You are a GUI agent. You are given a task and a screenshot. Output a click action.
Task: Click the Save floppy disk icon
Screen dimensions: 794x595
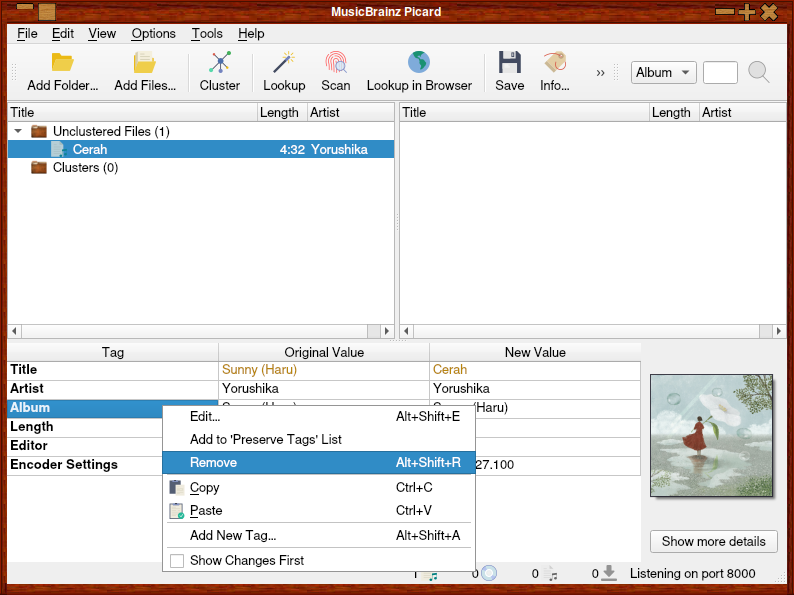click(x=509, y=63)
